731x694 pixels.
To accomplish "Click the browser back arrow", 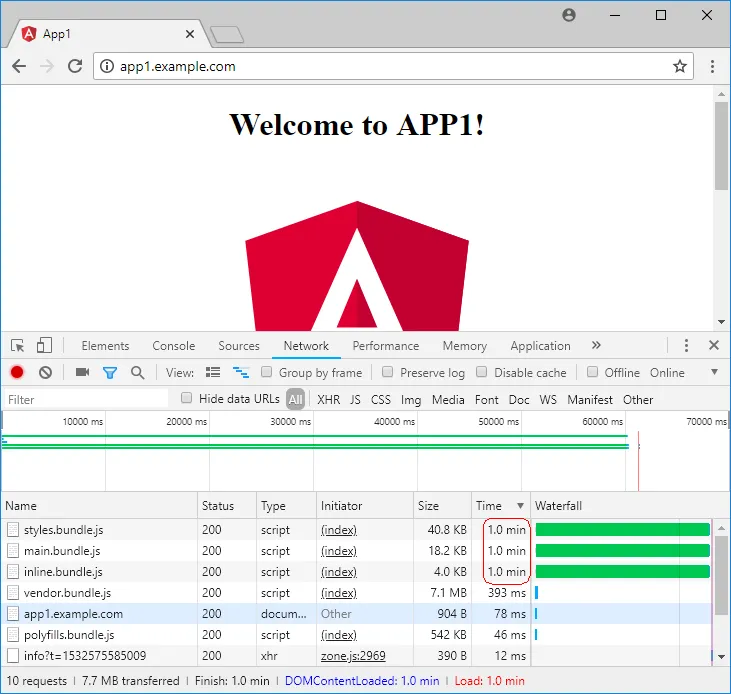I will [x=19, y=66].
